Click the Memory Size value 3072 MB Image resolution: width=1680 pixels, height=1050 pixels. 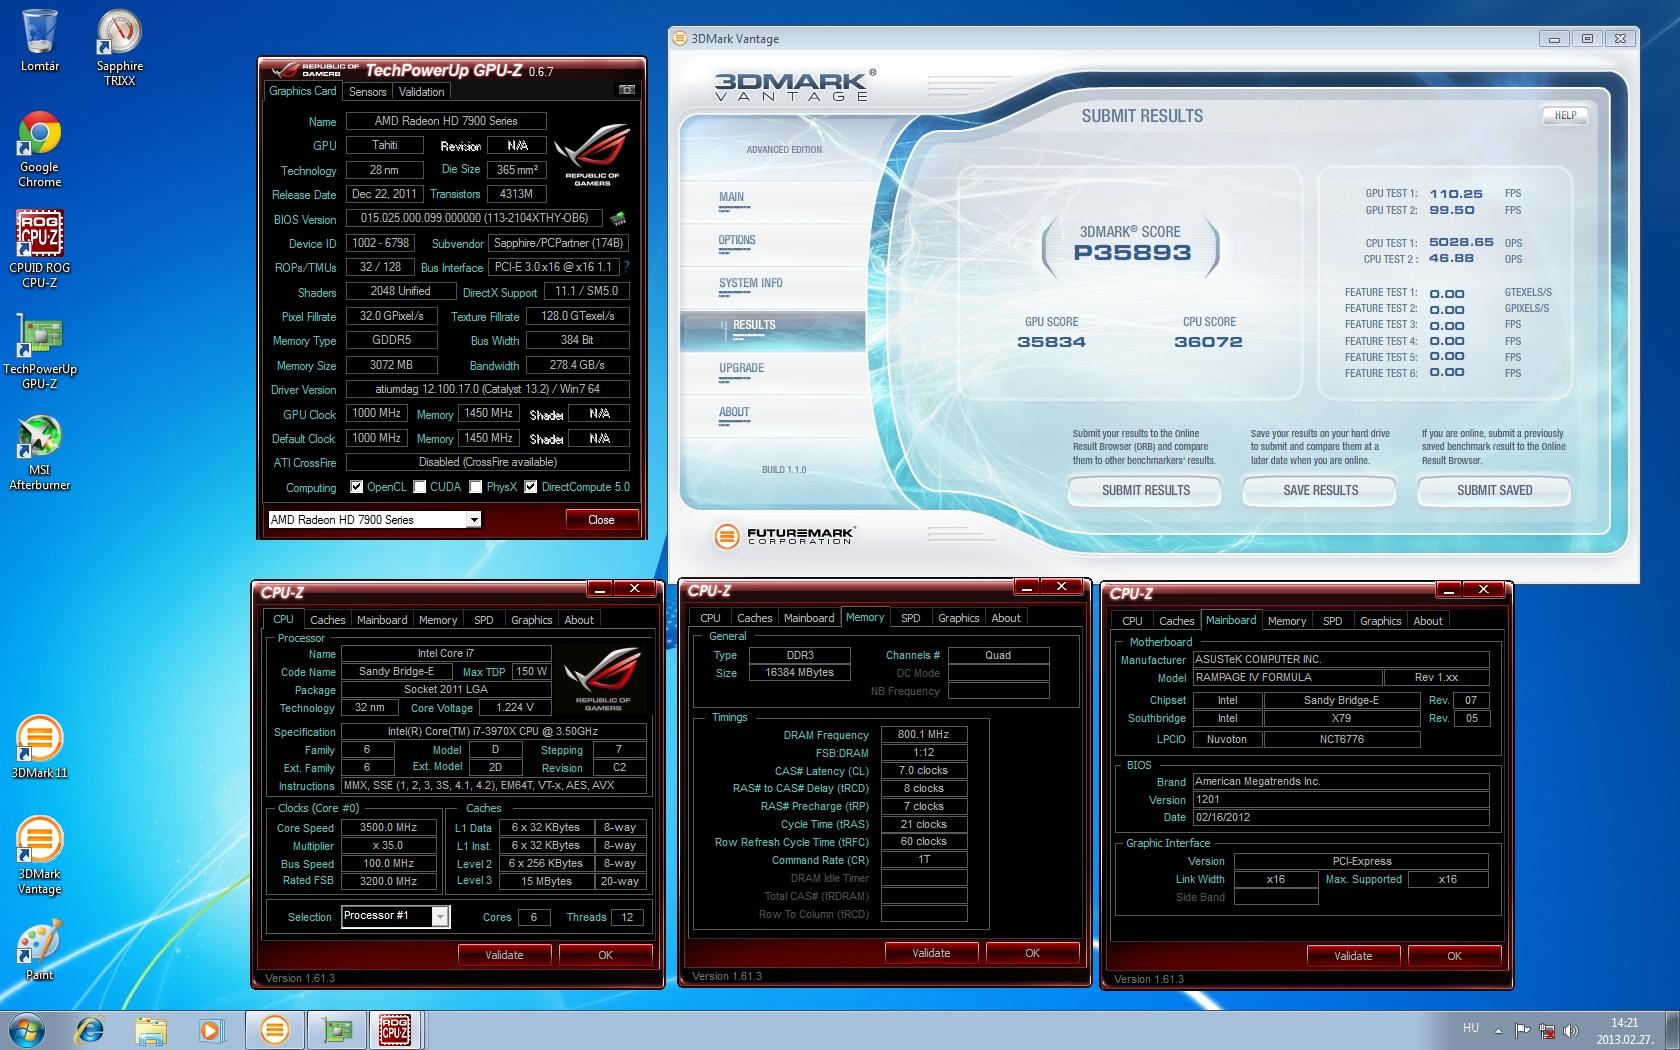tap(391, 365)
